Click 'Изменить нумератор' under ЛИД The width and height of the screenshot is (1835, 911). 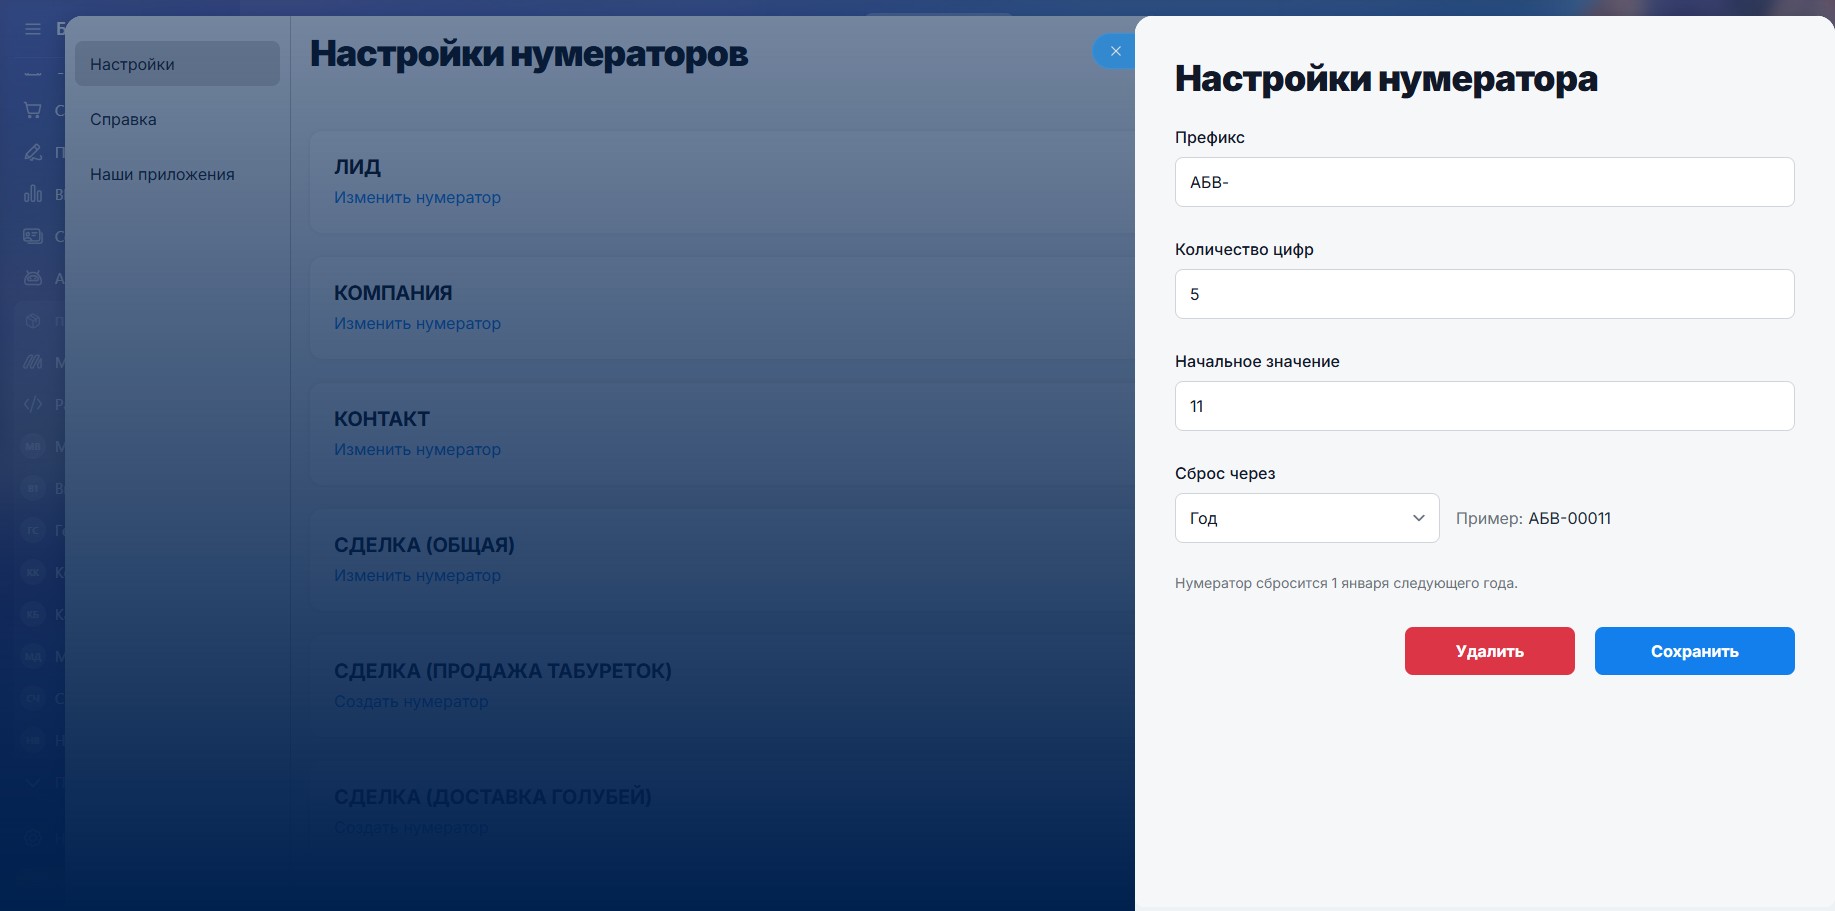tap(417, 198)
